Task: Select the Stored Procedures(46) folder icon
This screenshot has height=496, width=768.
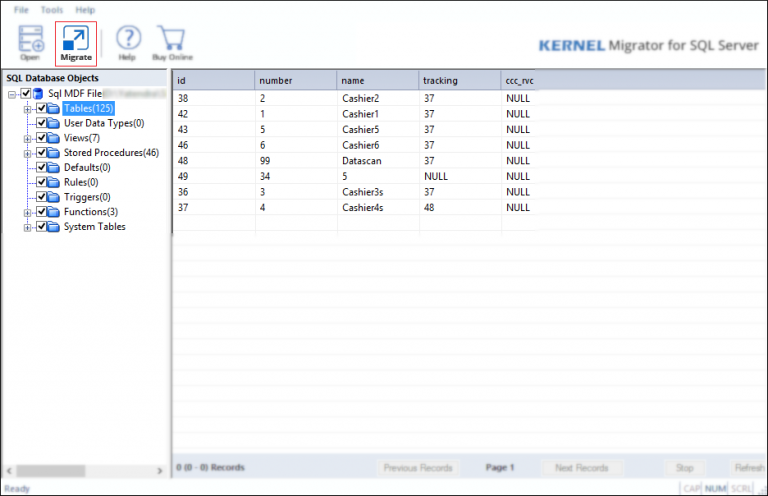Action: [54, 153]
